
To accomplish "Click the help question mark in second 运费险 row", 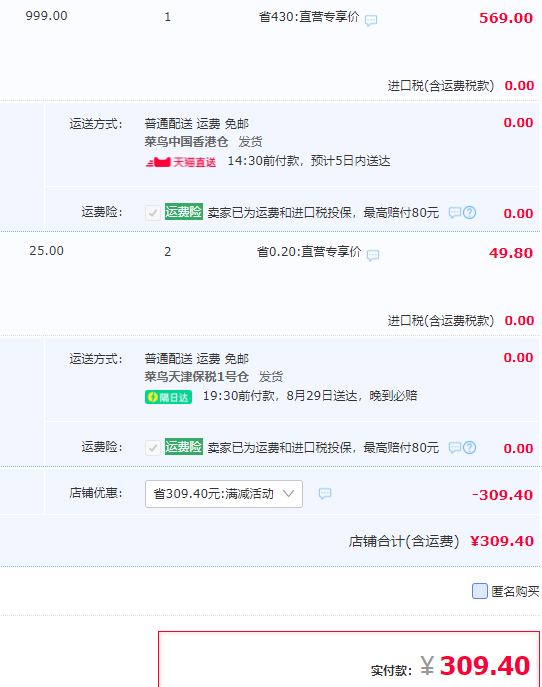I will [x=470, y=448].
